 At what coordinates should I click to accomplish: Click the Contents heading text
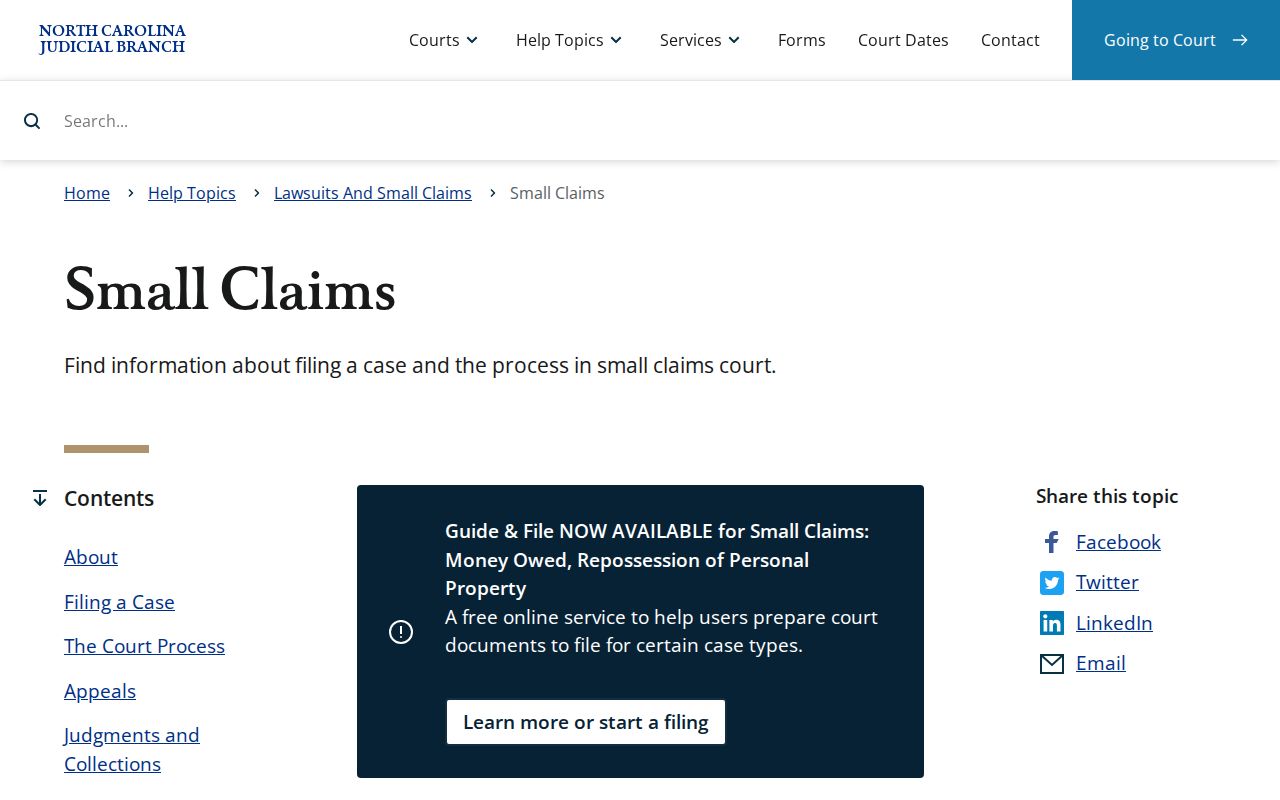tap(109, 498)
